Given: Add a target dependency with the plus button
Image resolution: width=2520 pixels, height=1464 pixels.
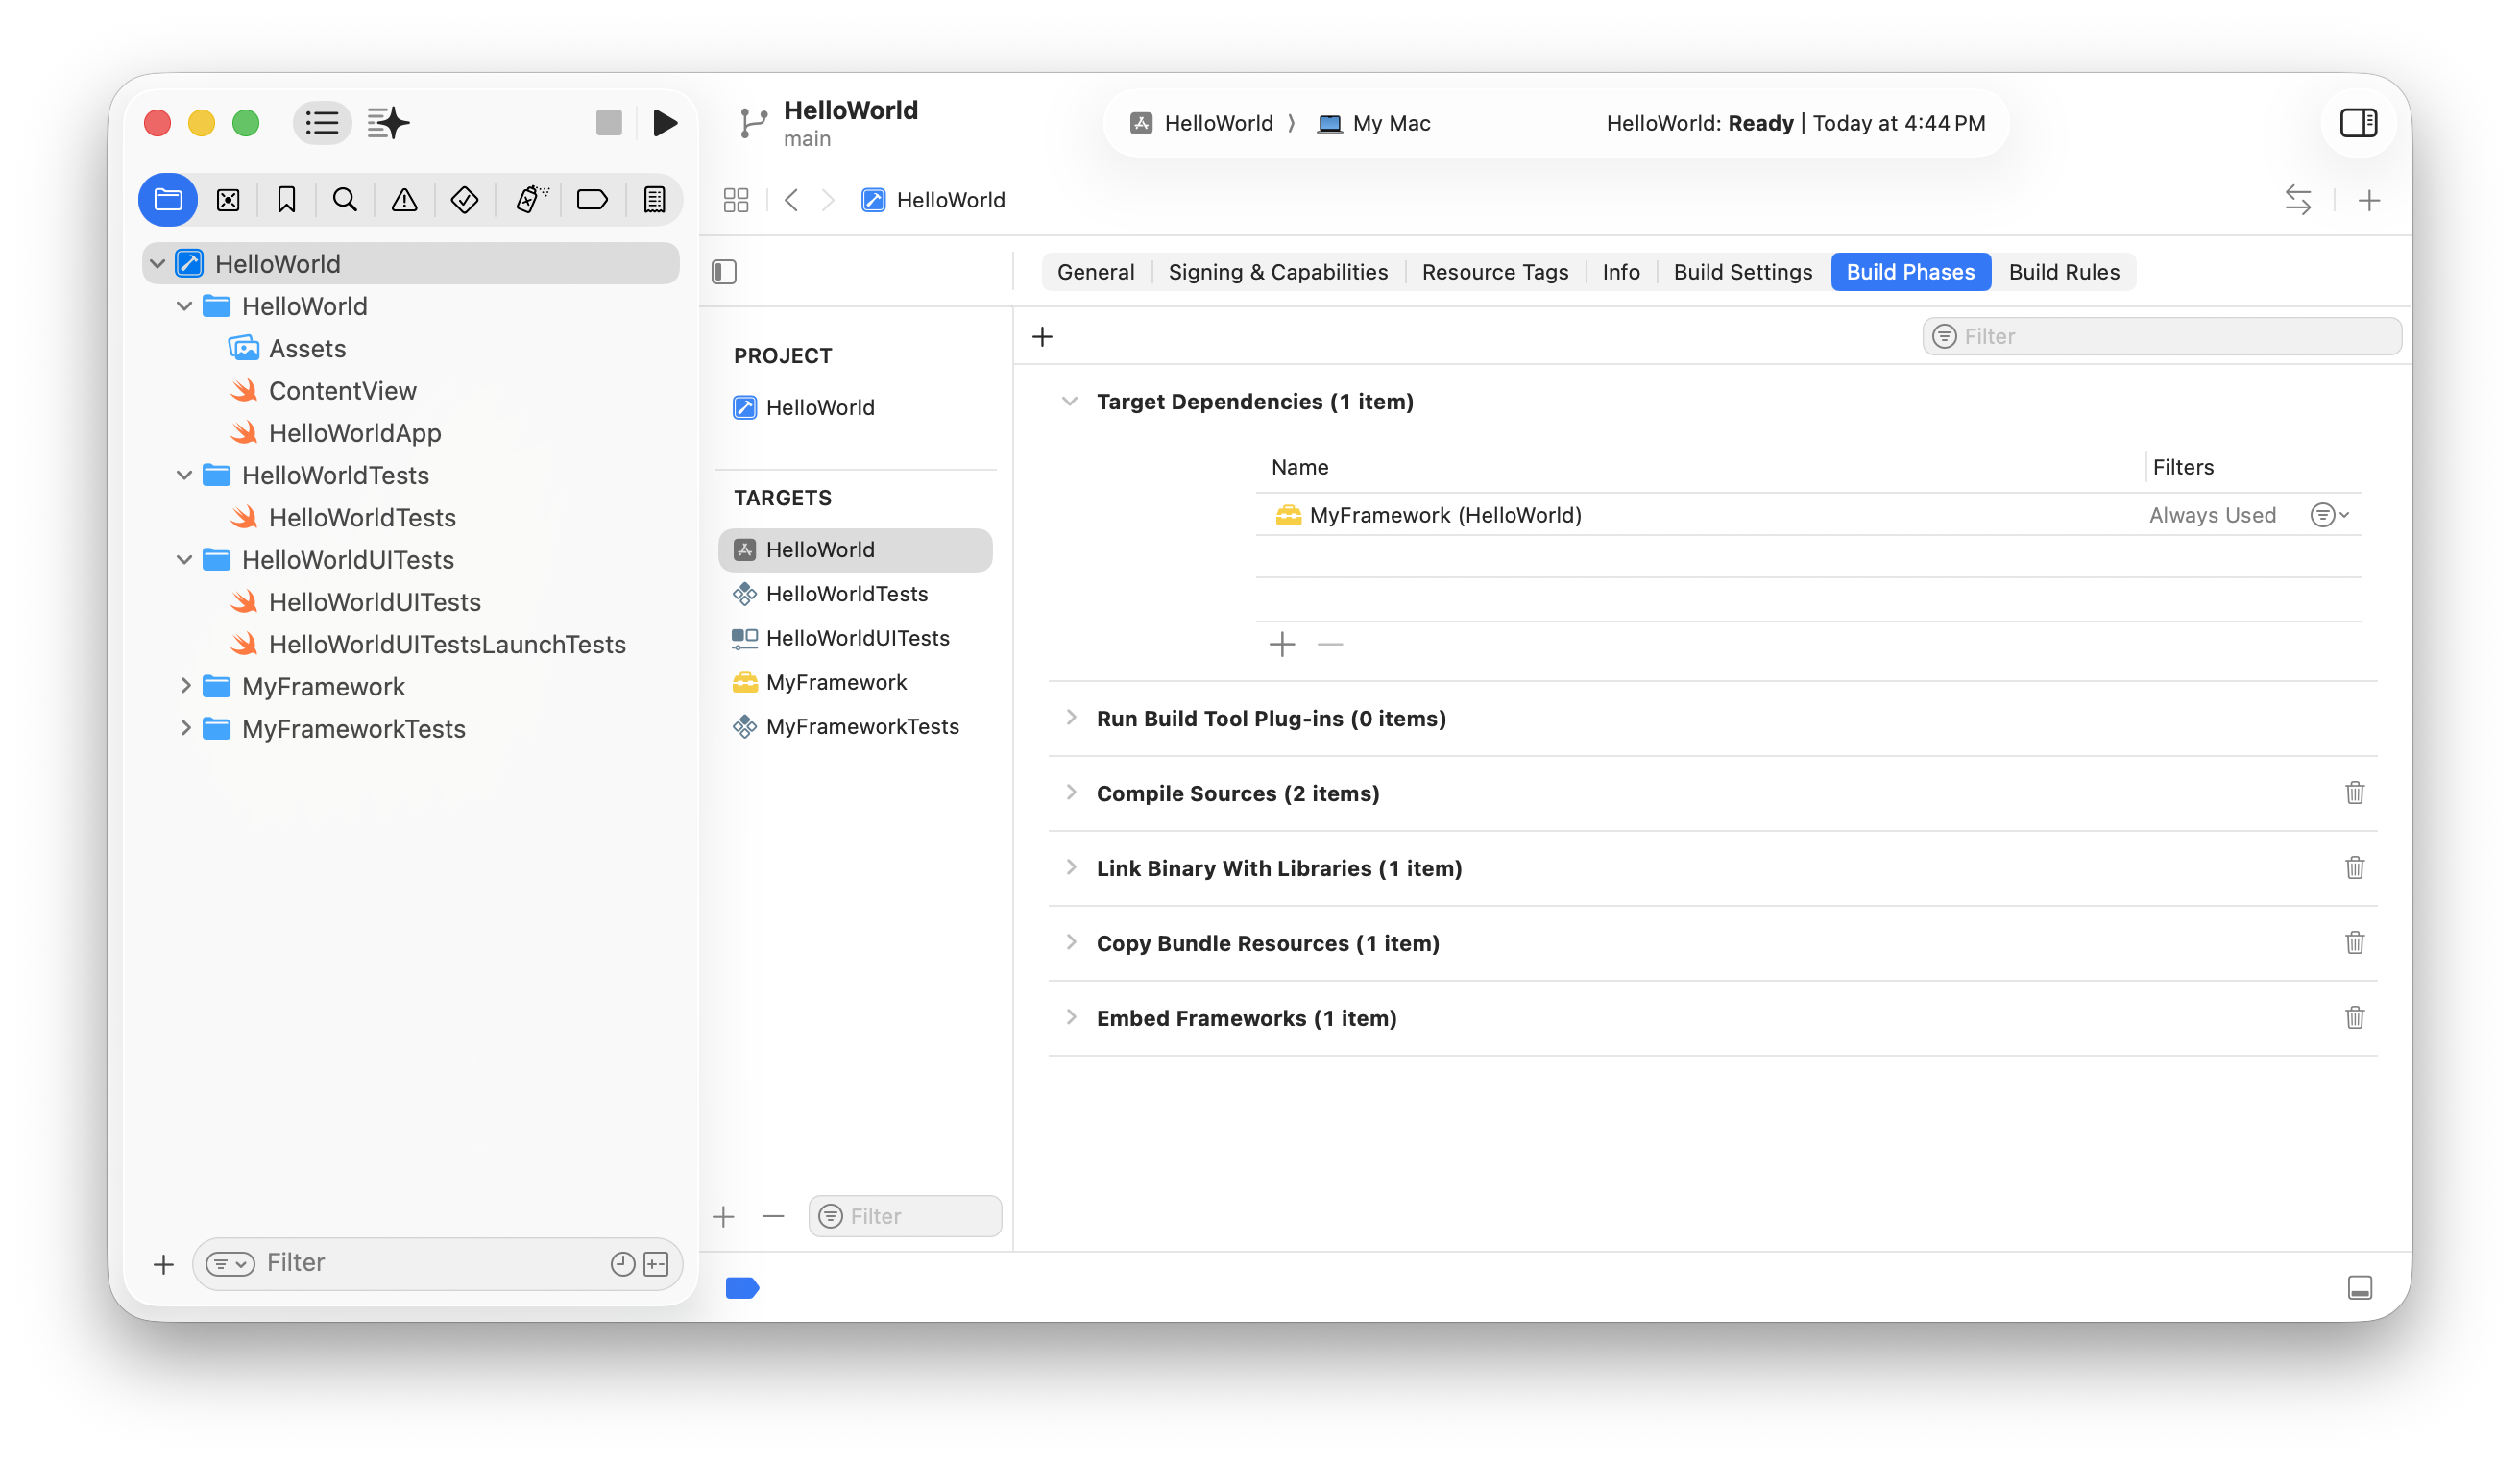Looking at the screenshot, I should click(x=1282, y=645).
